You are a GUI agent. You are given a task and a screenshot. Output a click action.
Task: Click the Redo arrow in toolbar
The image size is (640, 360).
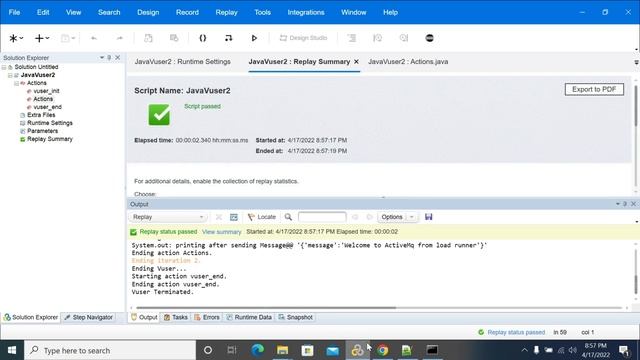[119, 38]
